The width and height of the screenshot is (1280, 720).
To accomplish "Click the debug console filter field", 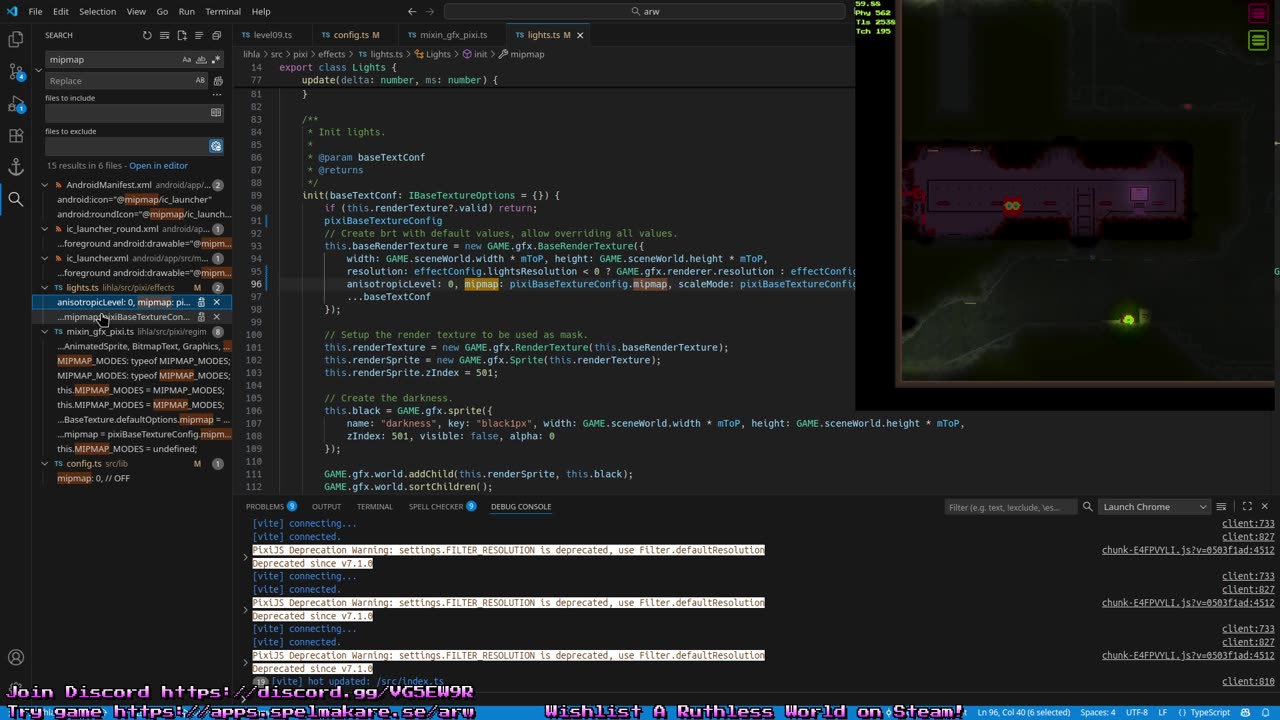I will [x=1010, y=507].
